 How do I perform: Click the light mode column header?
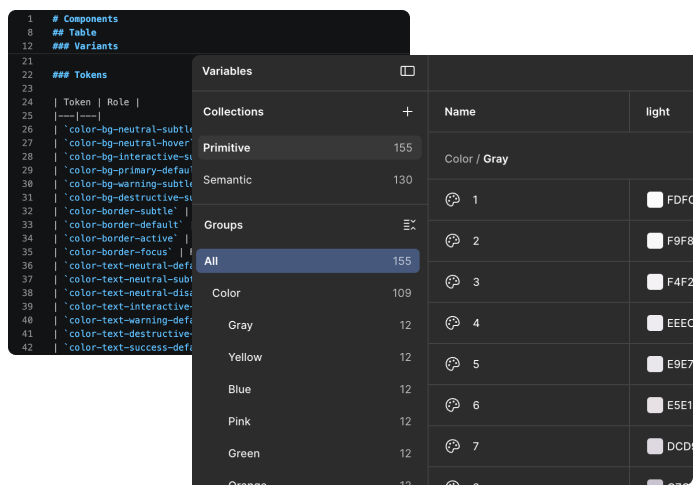(x=658, y=112)
